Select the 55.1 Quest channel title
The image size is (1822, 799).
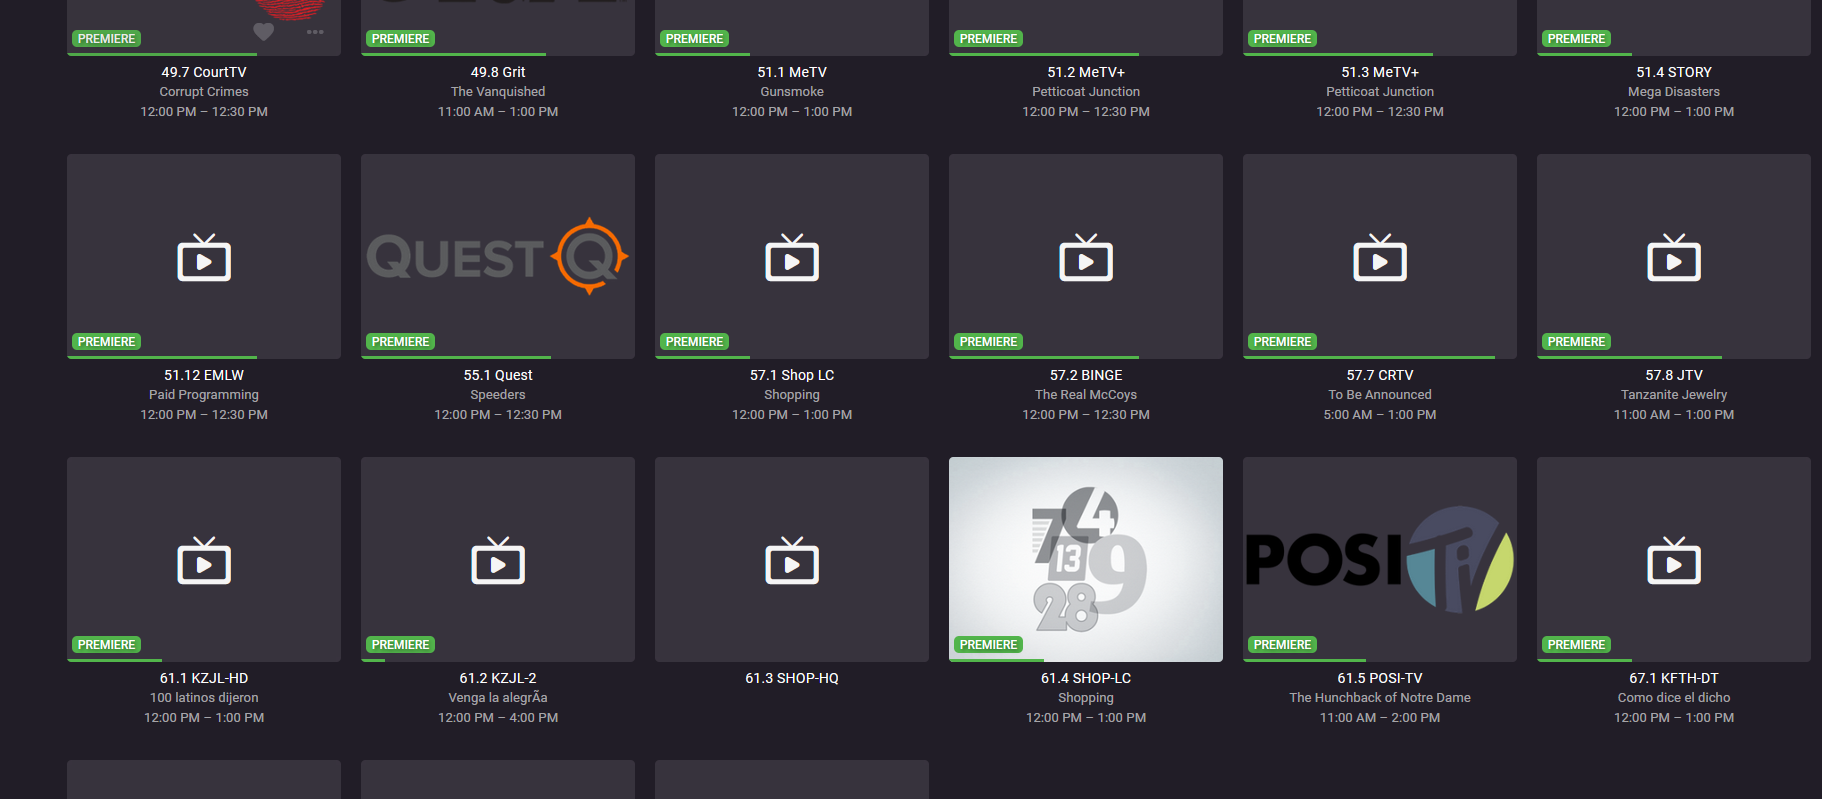[x=498, y=375]
